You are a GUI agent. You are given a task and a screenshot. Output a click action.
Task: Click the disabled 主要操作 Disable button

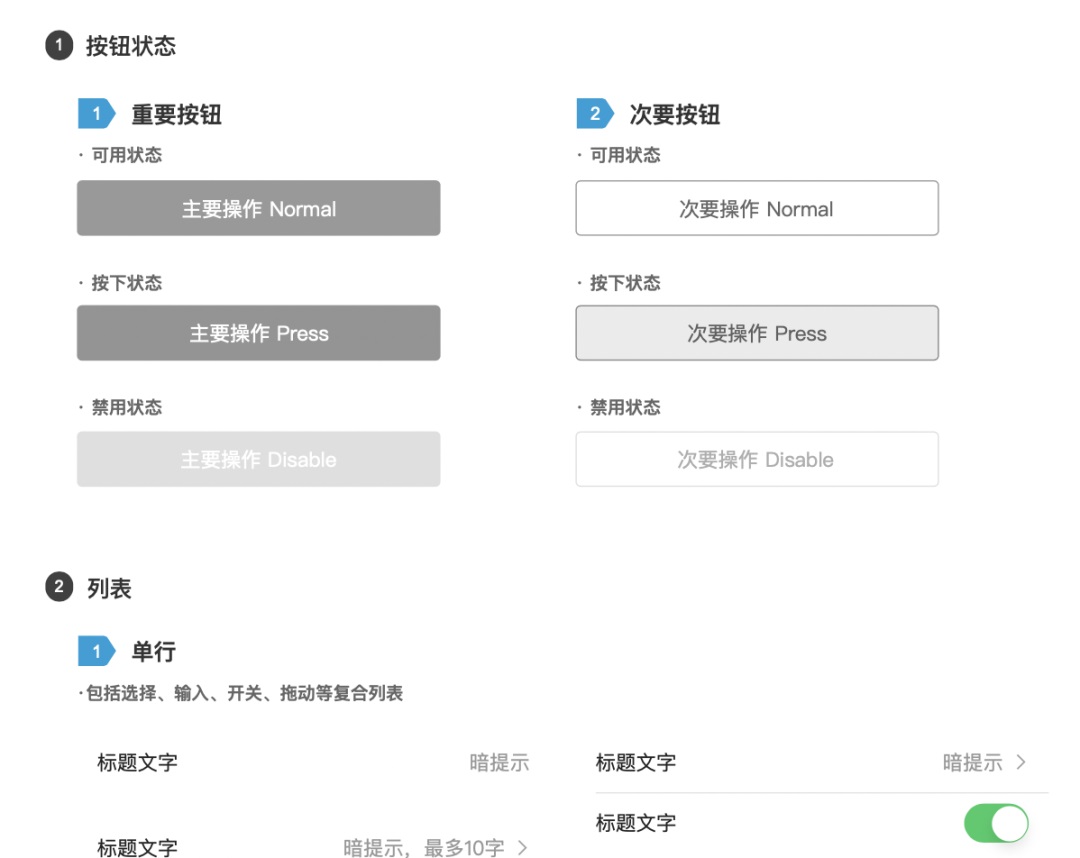tap(258, 459)
